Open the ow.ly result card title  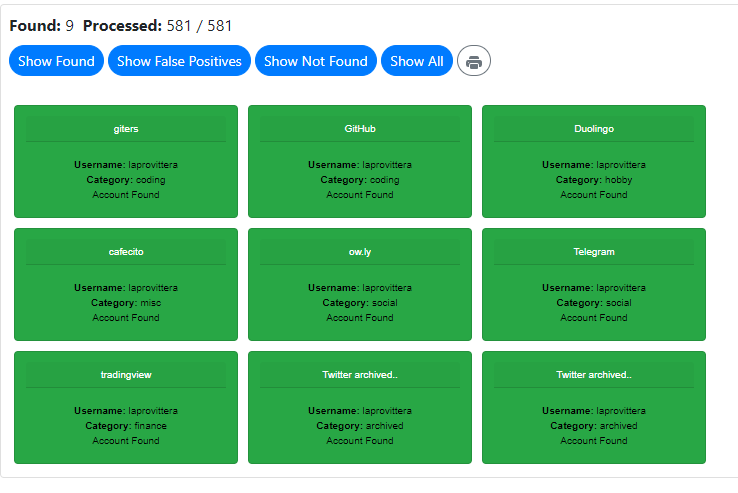tap(360, 251)
